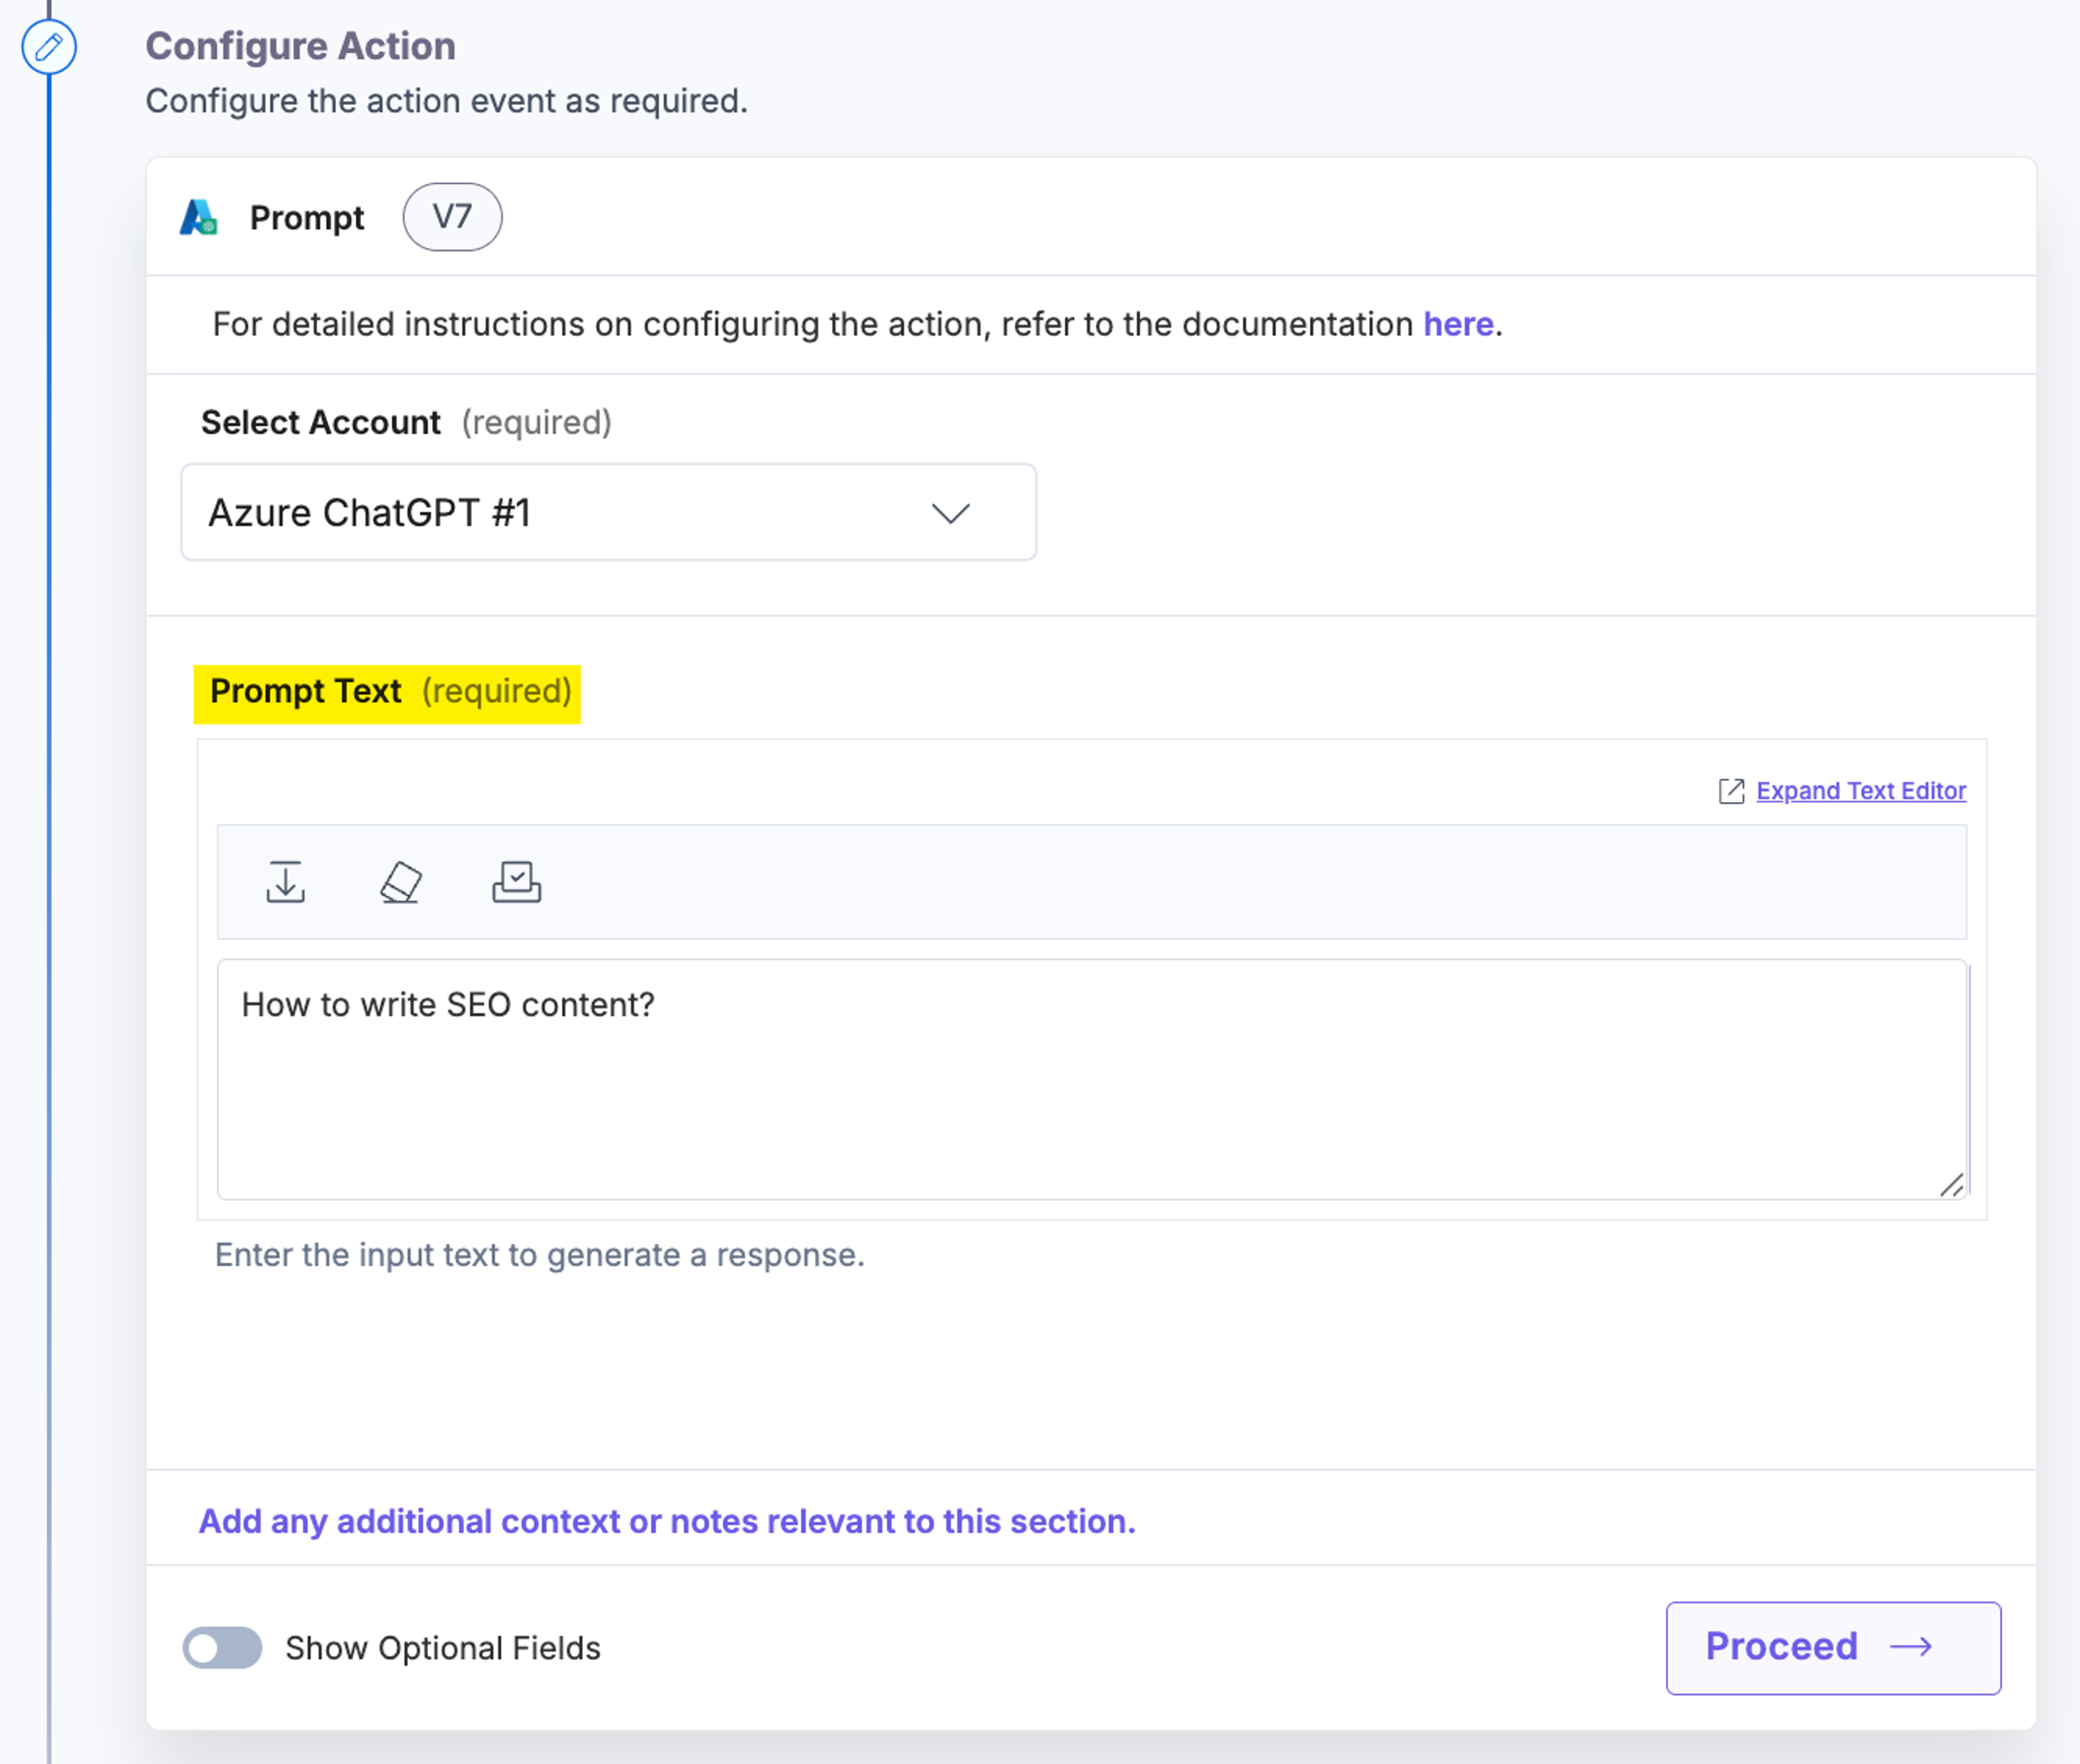Click the inbox checkmark icon in editor toolbar
This screenshot has width=2080, height=1764.
[x=517, y=882]
